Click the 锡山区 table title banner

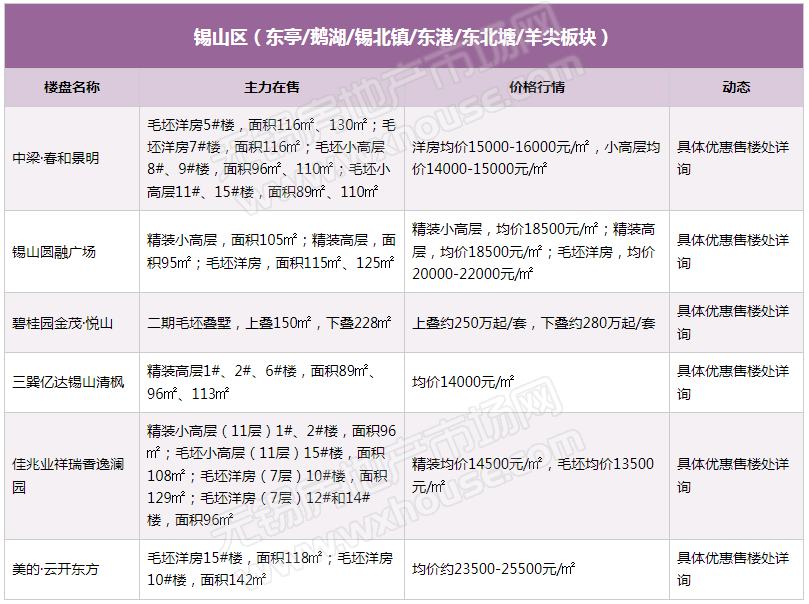click(402, 37)
